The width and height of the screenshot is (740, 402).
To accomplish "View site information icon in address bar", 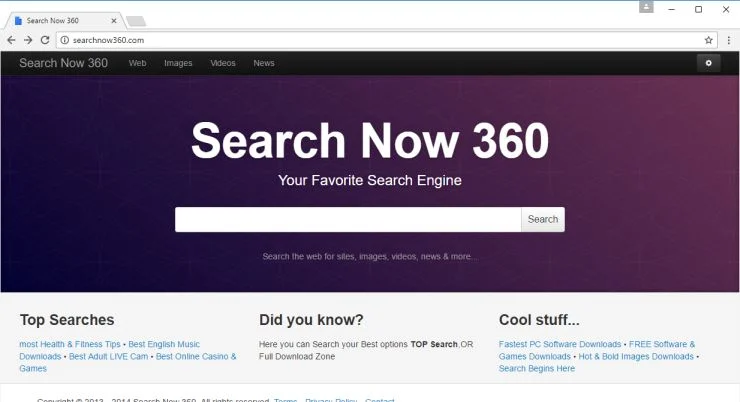I will [65, 40].
